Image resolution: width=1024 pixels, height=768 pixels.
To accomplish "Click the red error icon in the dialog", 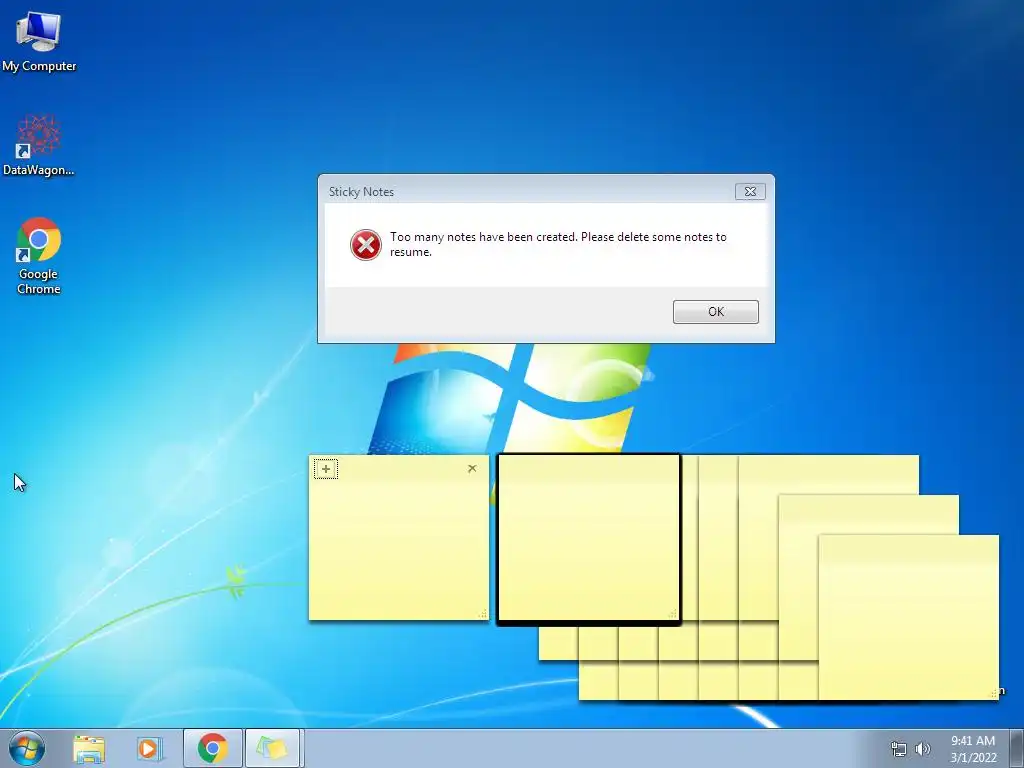I will 366,245.
